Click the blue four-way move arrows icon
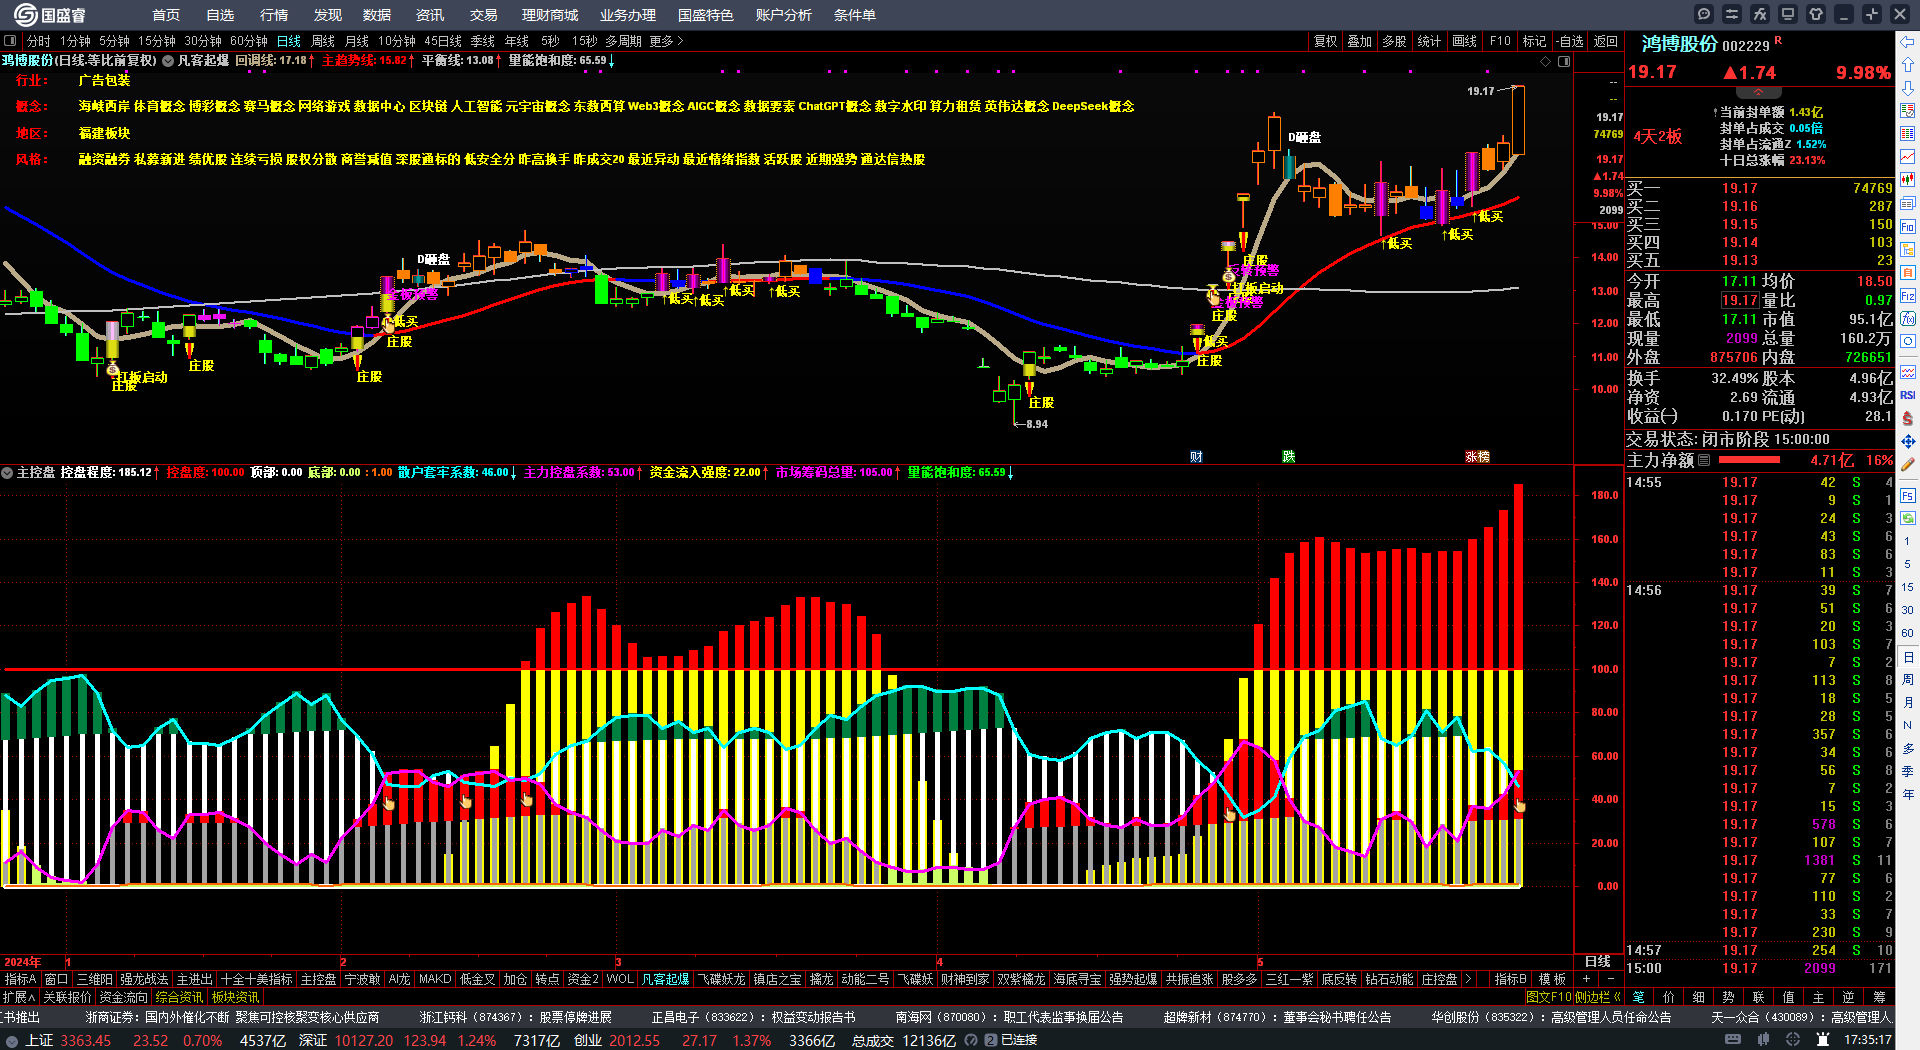This screenshot has height=1050, width=1920. [x=1908, y=441]
